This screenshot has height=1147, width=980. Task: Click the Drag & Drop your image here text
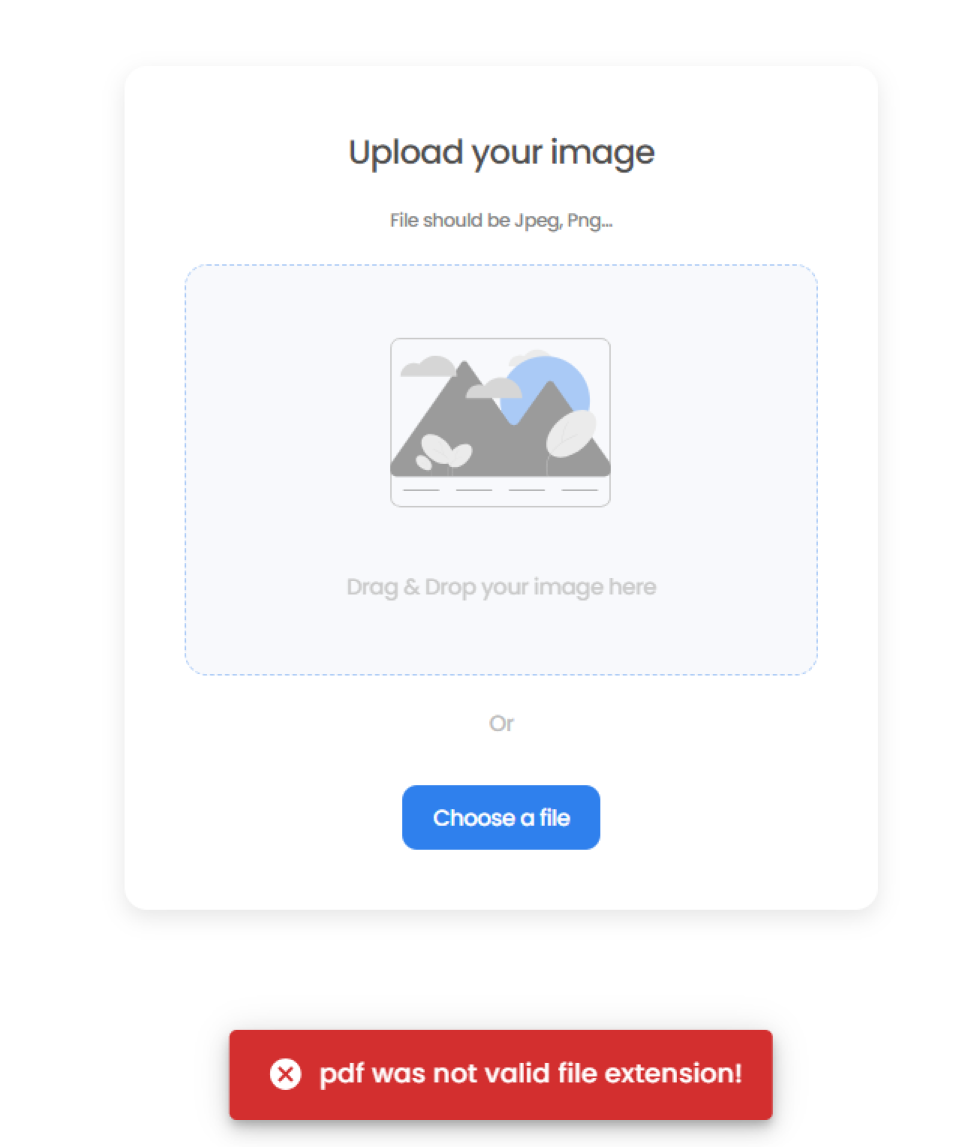click(x=501, y=587)
